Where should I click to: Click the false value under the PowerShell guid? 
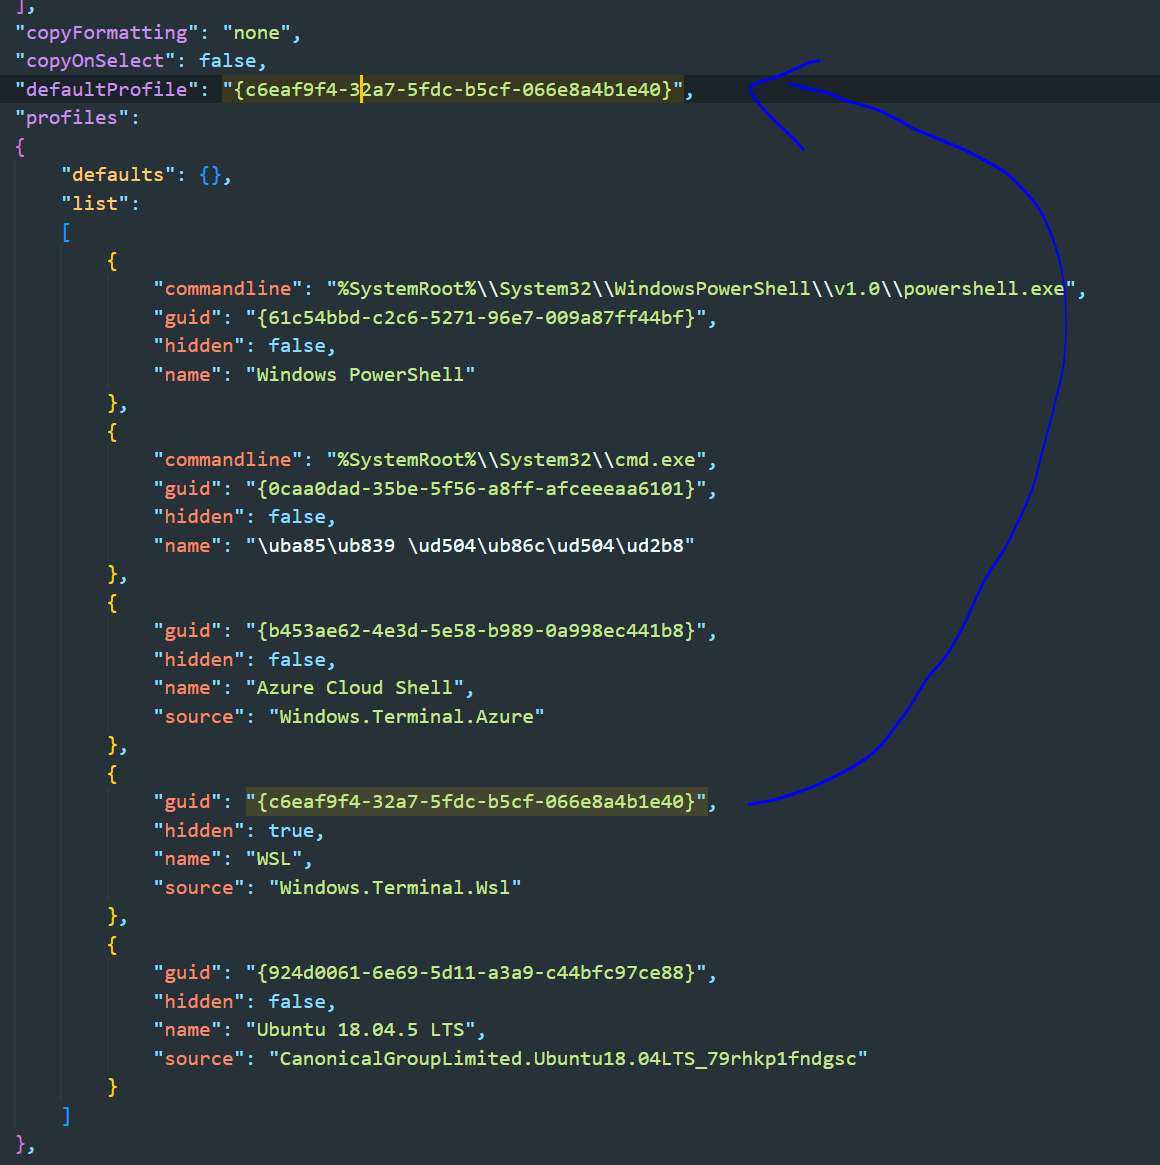coord(297,346)
